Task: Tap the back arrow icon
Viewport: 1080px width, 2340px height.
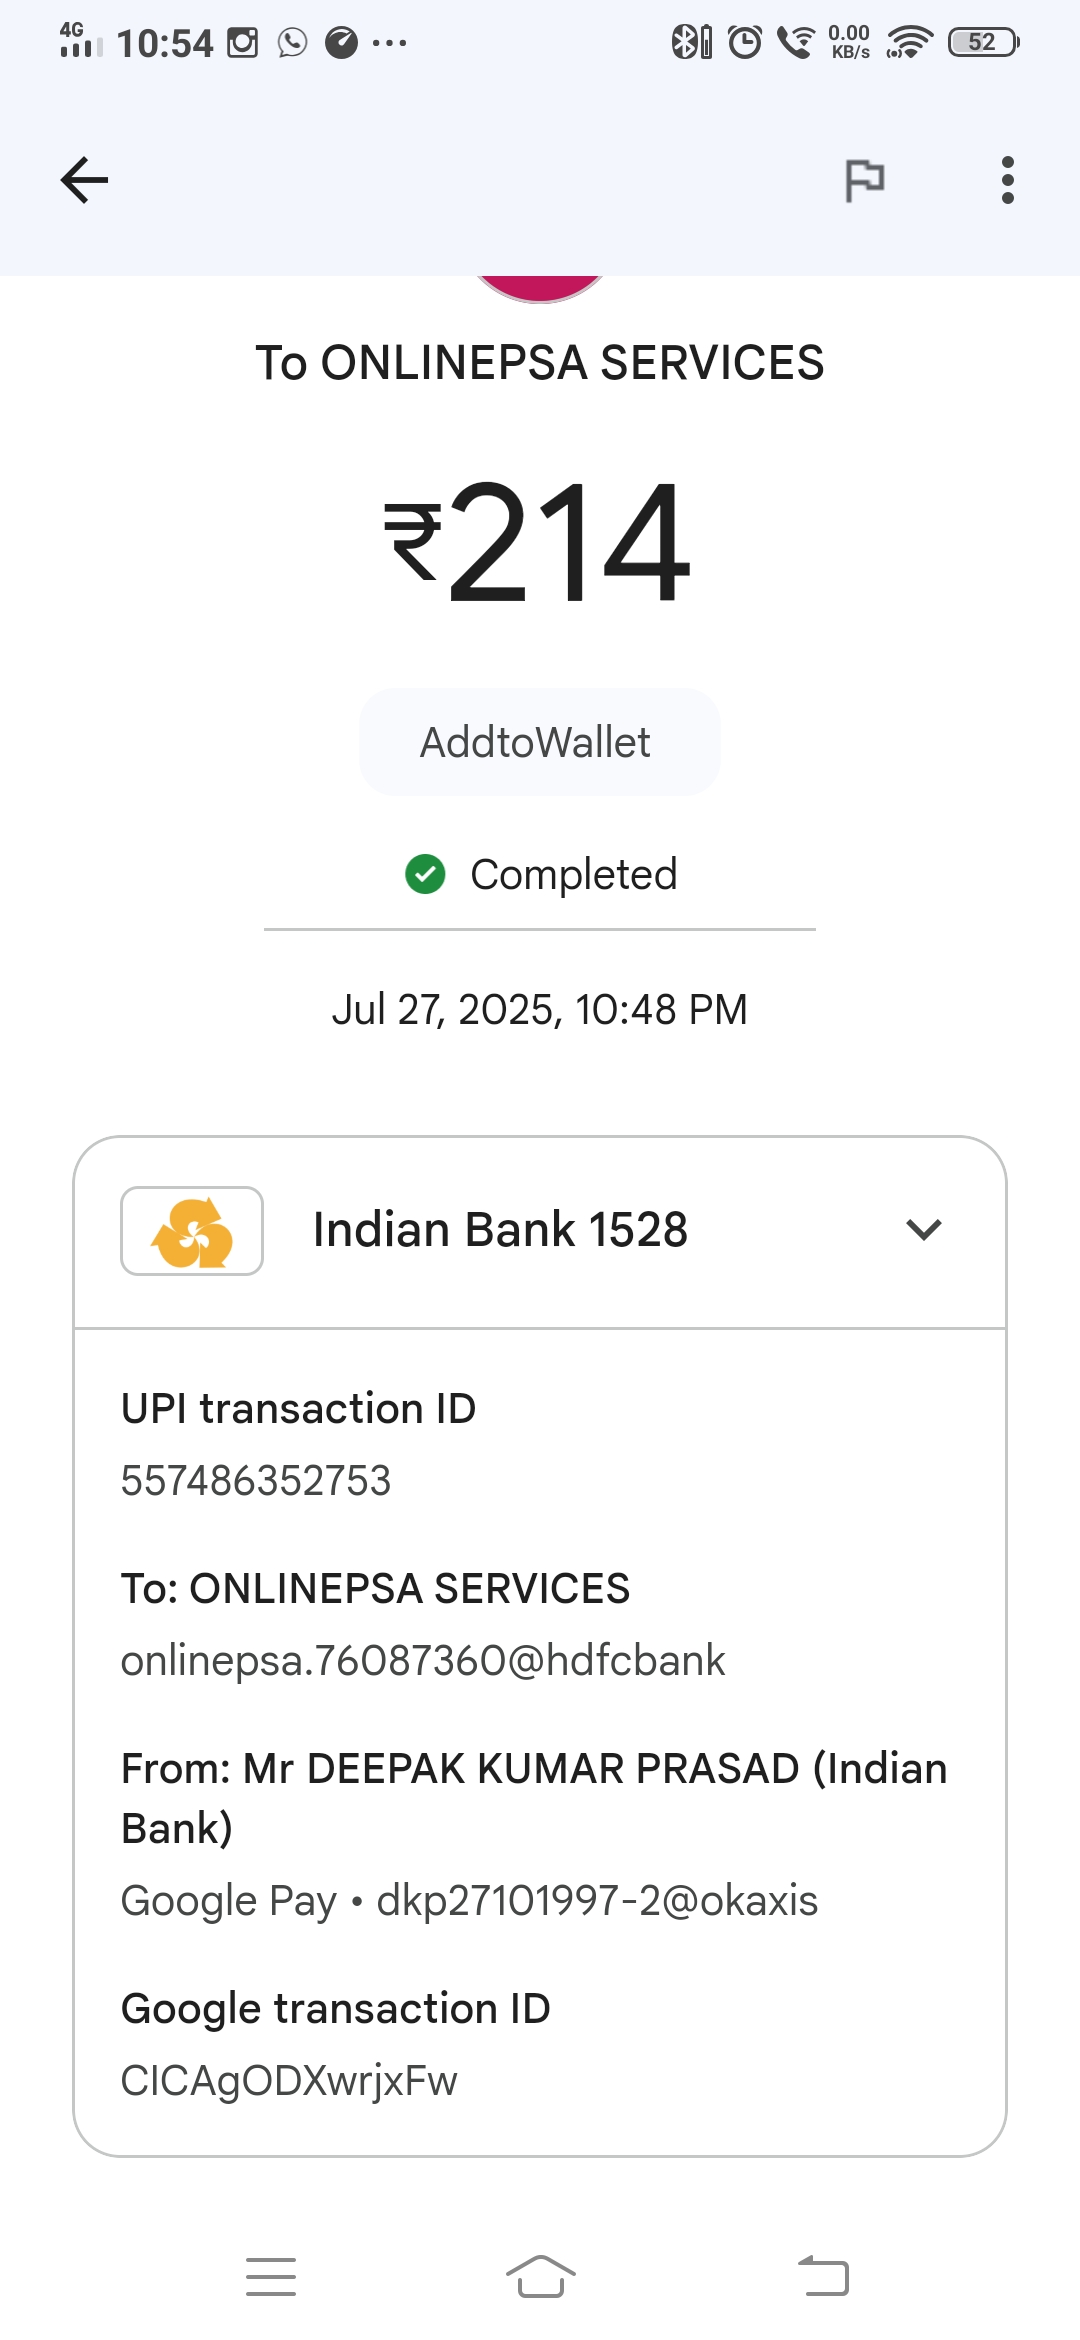Action: point(84,181)
